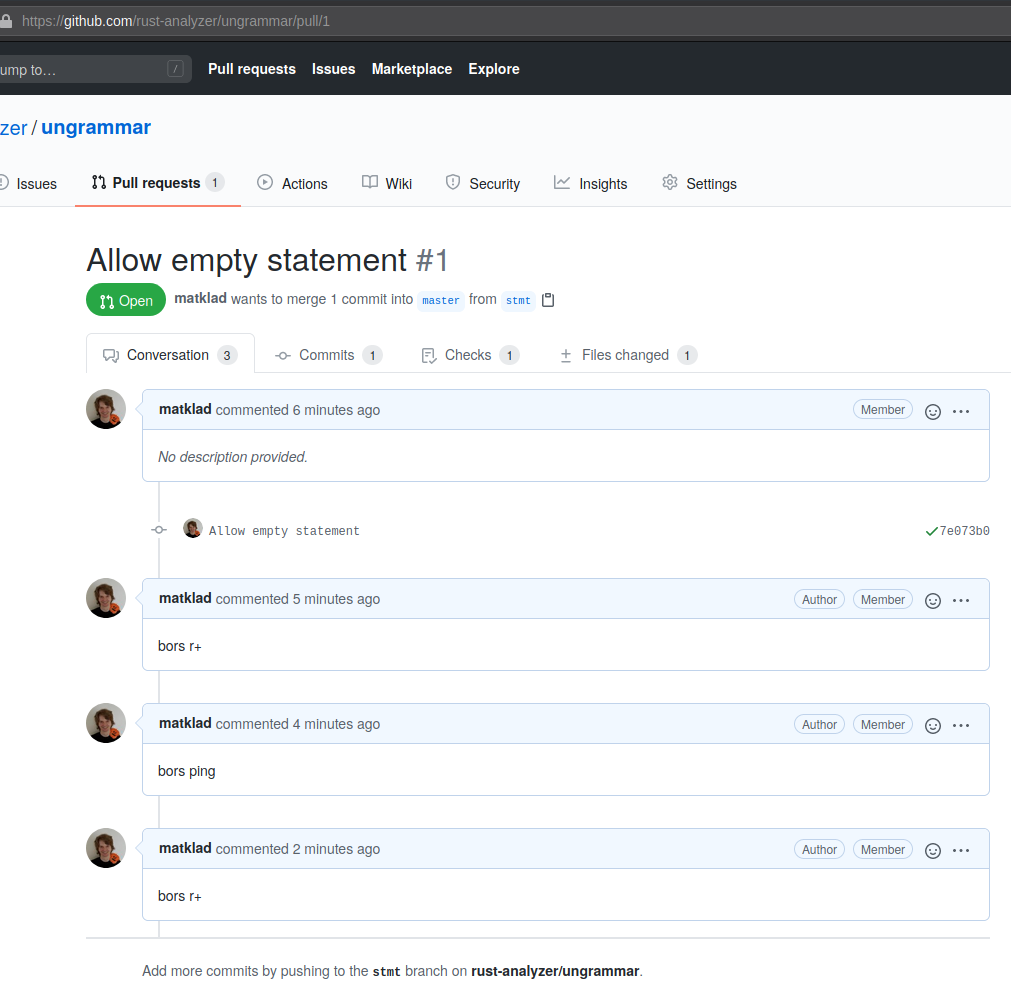Image resolution: width=1011 pixels, height=996 pixels.
Task: Focus the jump to search field
Action: coord(95,69)
